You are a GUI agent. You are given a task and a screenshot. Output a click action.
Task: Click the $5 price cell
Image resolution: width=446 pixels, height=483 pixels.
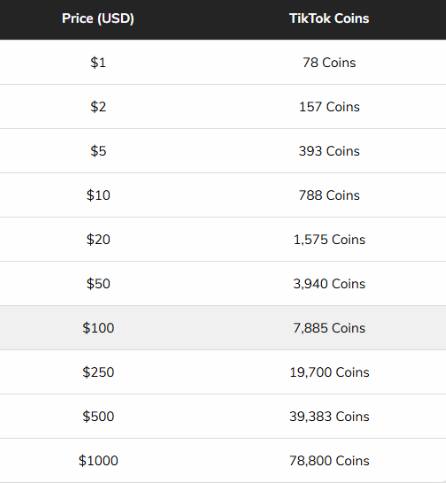click(x=98, y=151)
